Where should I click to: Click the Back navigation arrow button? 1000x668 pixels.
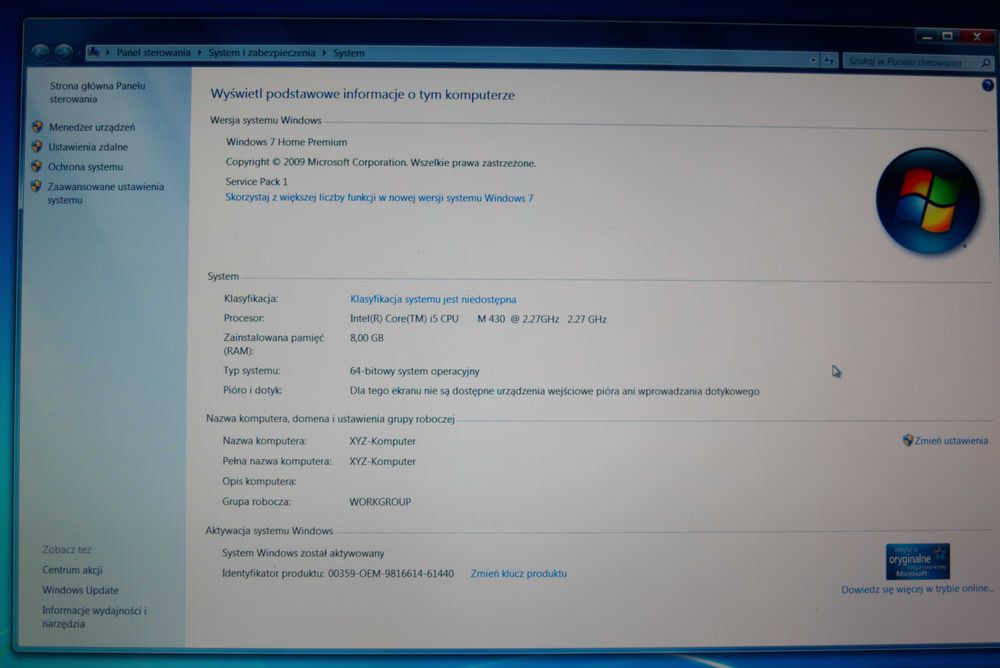[40, 52]
